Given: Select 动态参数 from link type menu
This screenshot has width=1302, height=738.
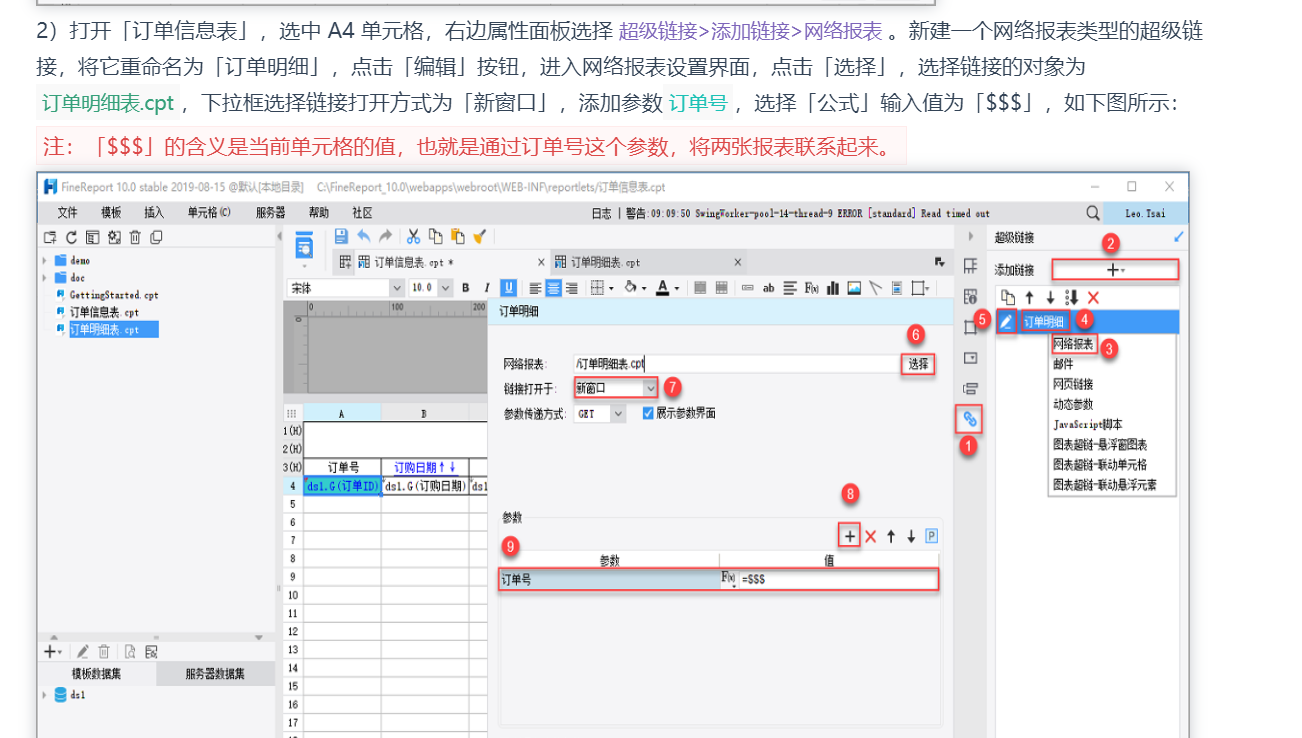Looking at the screenshot, I should point(1073,404).
